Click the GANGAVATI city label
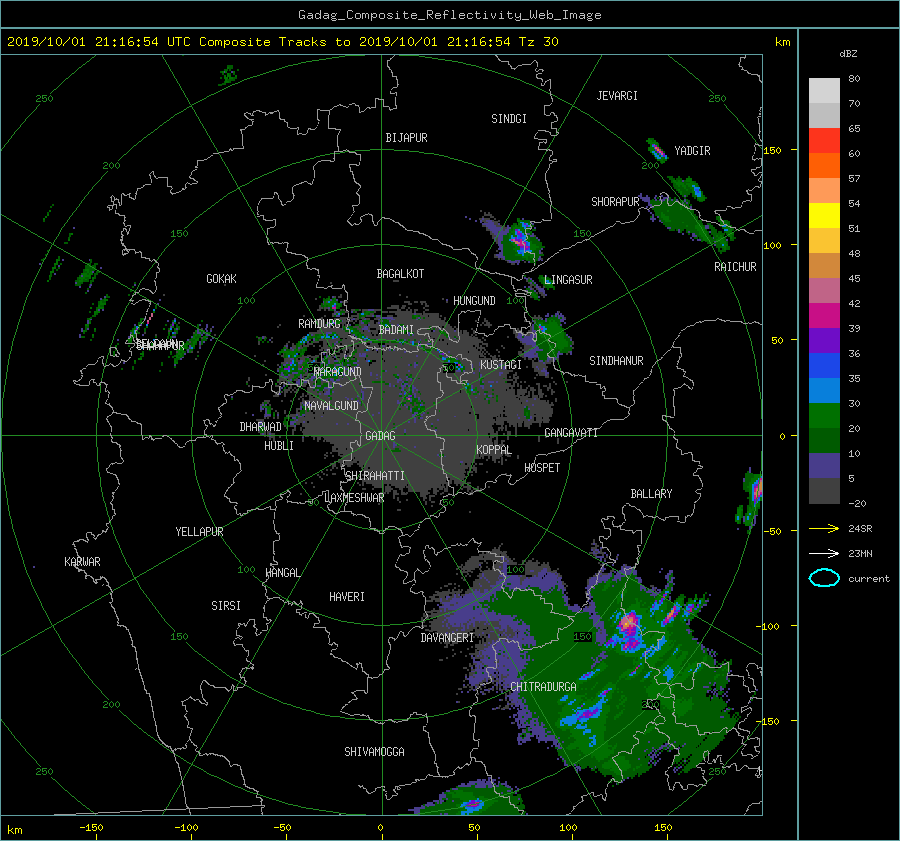900x841 pixels. [571, 433]
